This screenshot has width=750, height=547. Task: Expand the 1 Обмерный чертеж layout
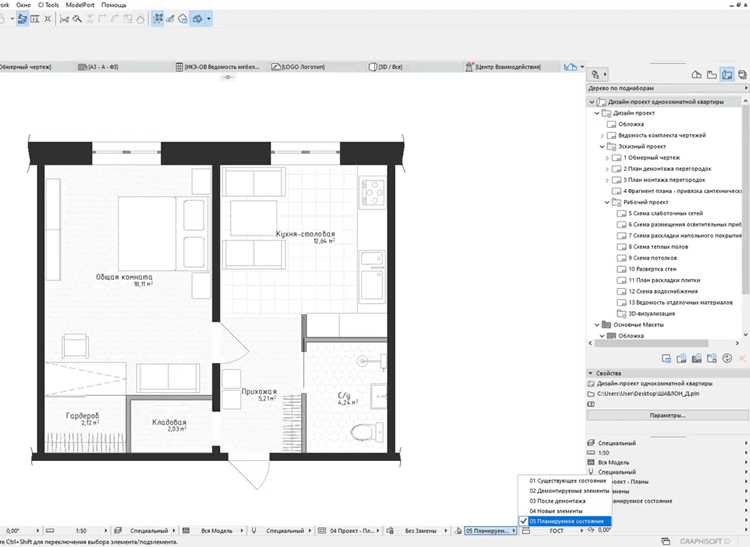pyautogui.click(x=607, y=158)
